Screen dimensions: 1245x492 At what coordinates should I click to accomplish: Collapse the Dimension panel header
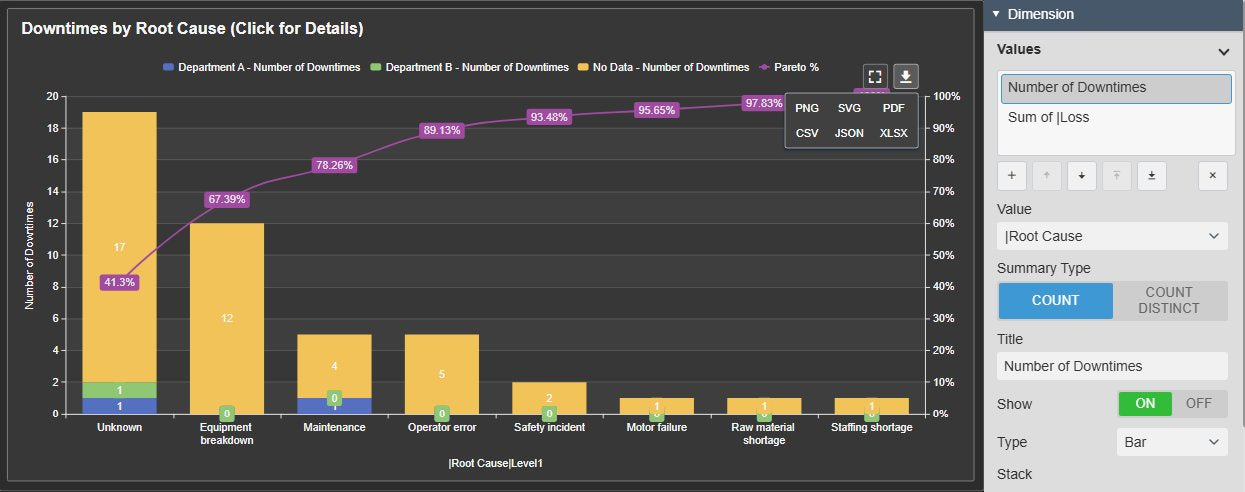coord(1114,14)
